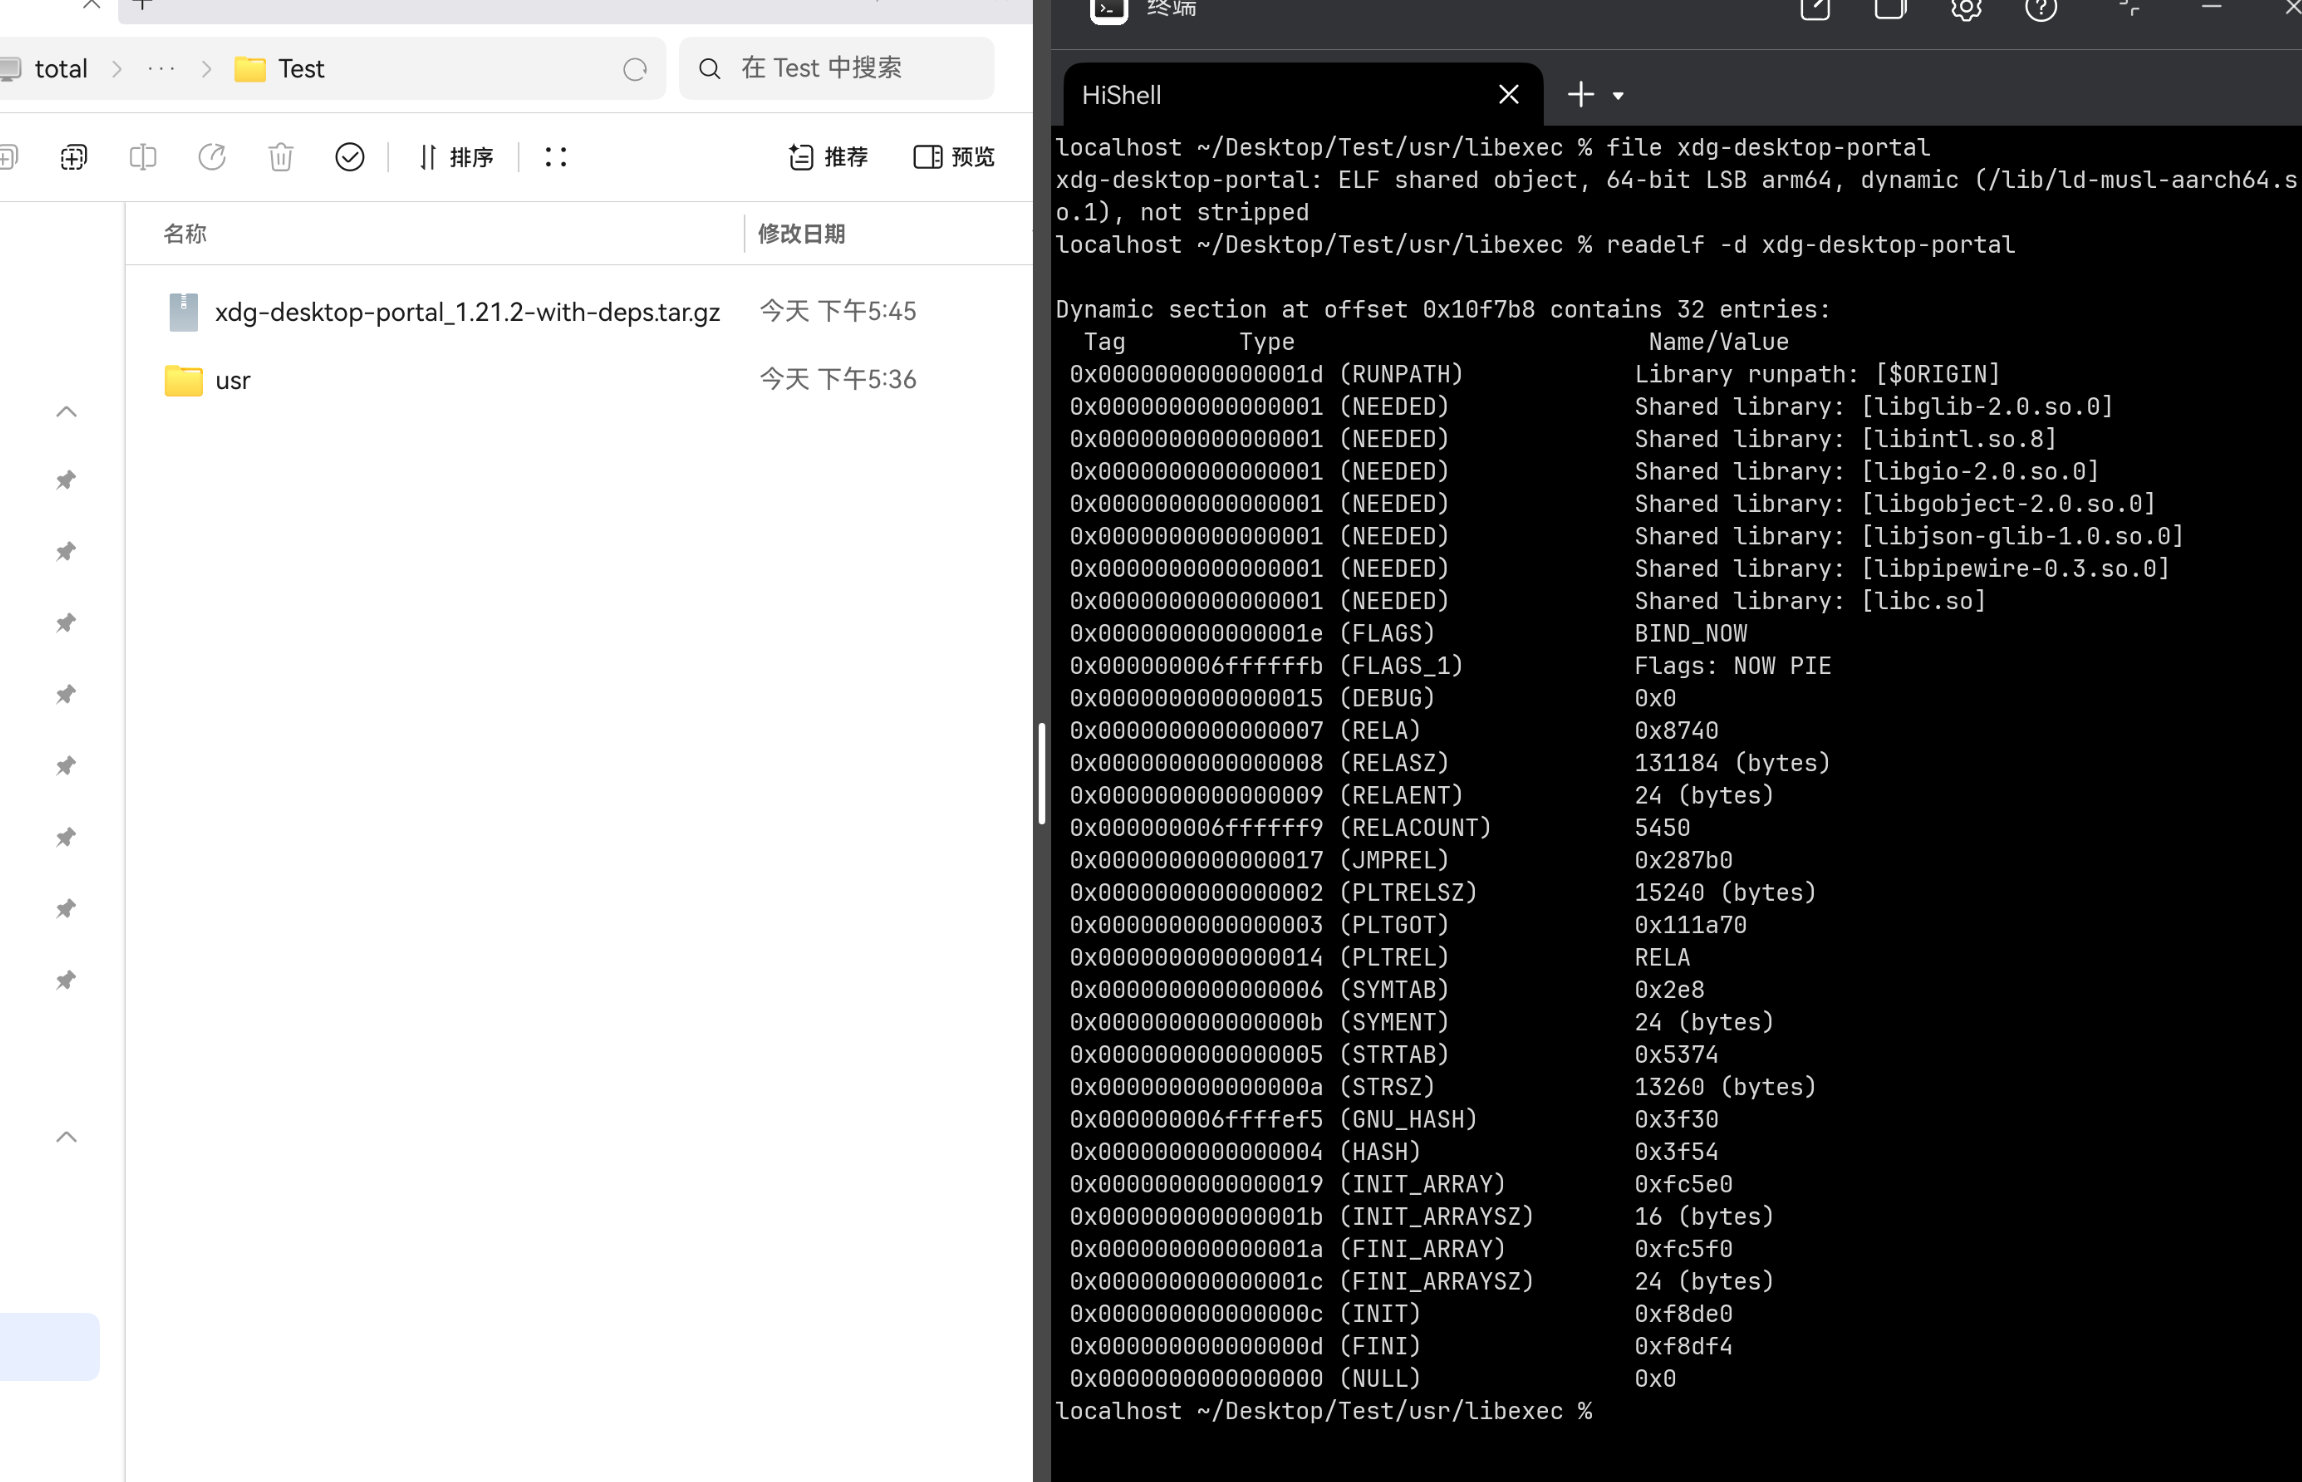Click the BIND_NOW flags value in terminal
2302x1482 pixels.
click(x=1691, y=633)
